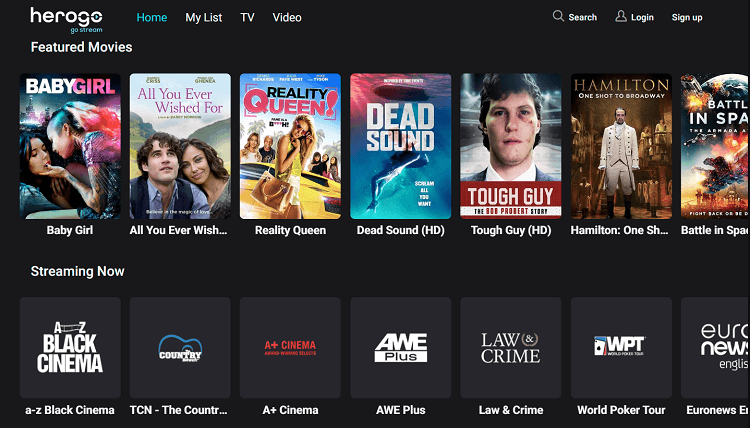Click the Streaming Now heading
Screen dimensions: 750x428
tap(77, 271)
